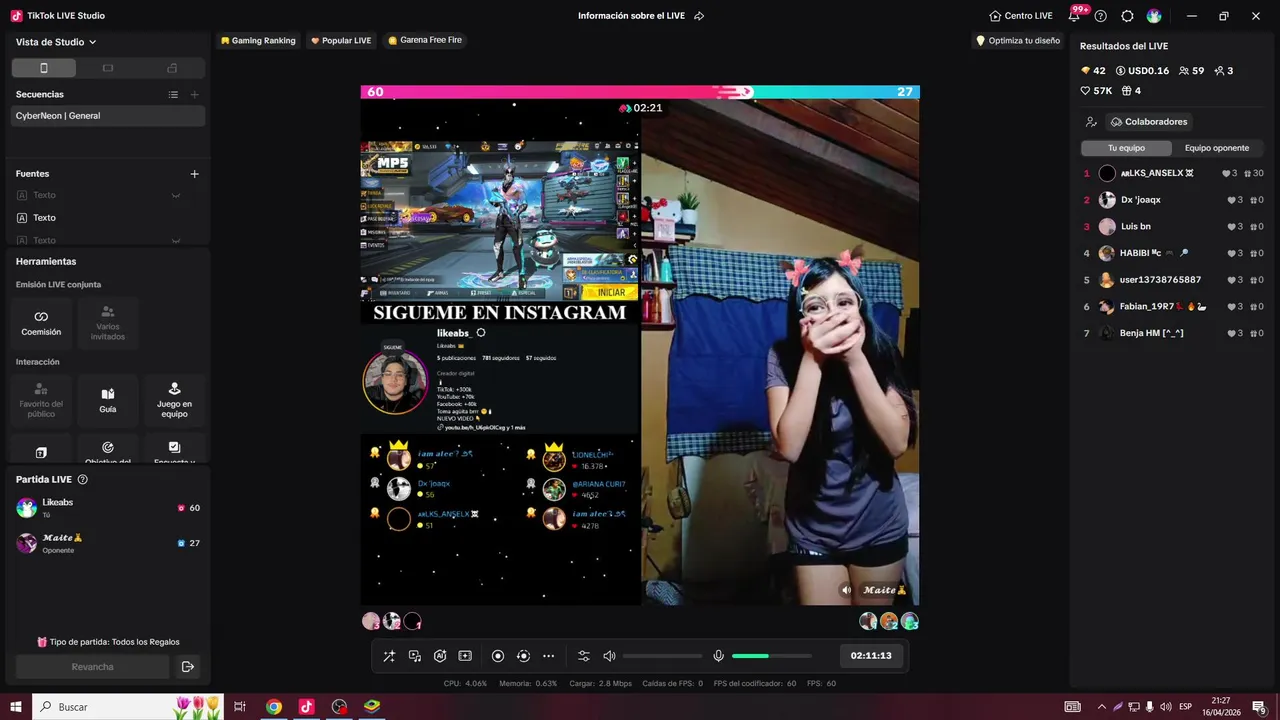Open the Gaming Ranking tag
Image resolution: width=1280 pixels, height=720 pixels.
pos(258,41)
